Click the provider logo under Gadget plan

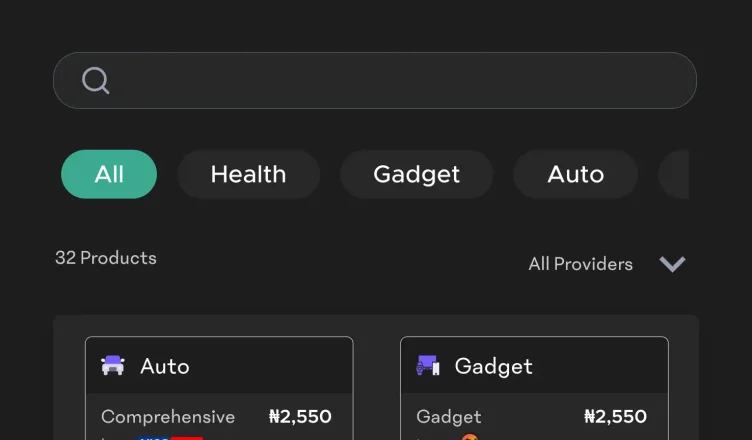click(x=470, y=437)
